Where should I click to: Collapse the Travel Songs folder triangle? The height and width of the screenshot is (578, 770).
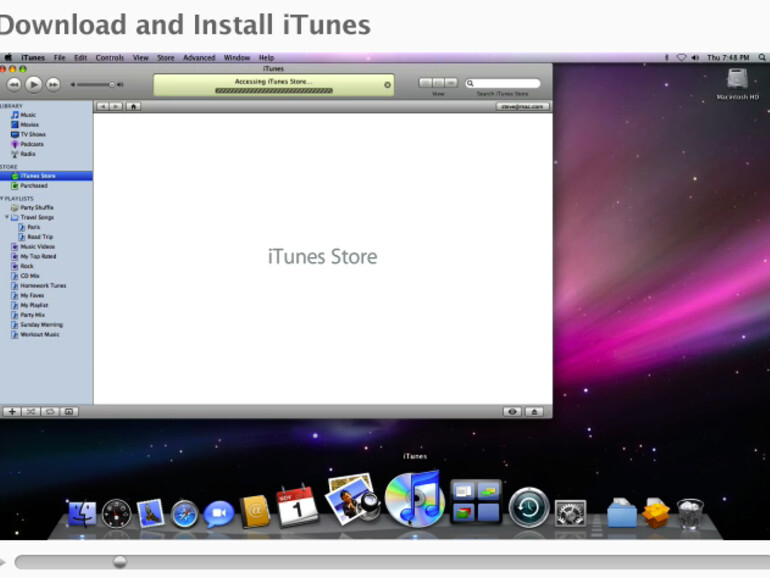pyautogui.click(x=7, y=217)
